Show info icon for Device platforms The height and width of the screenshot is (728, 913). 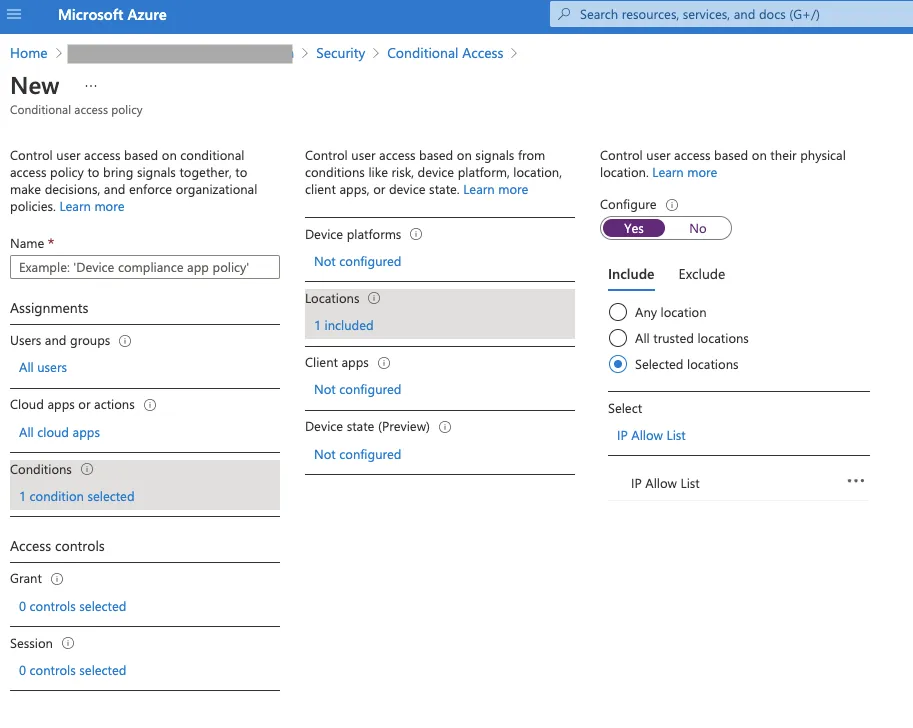click(416, 235)
